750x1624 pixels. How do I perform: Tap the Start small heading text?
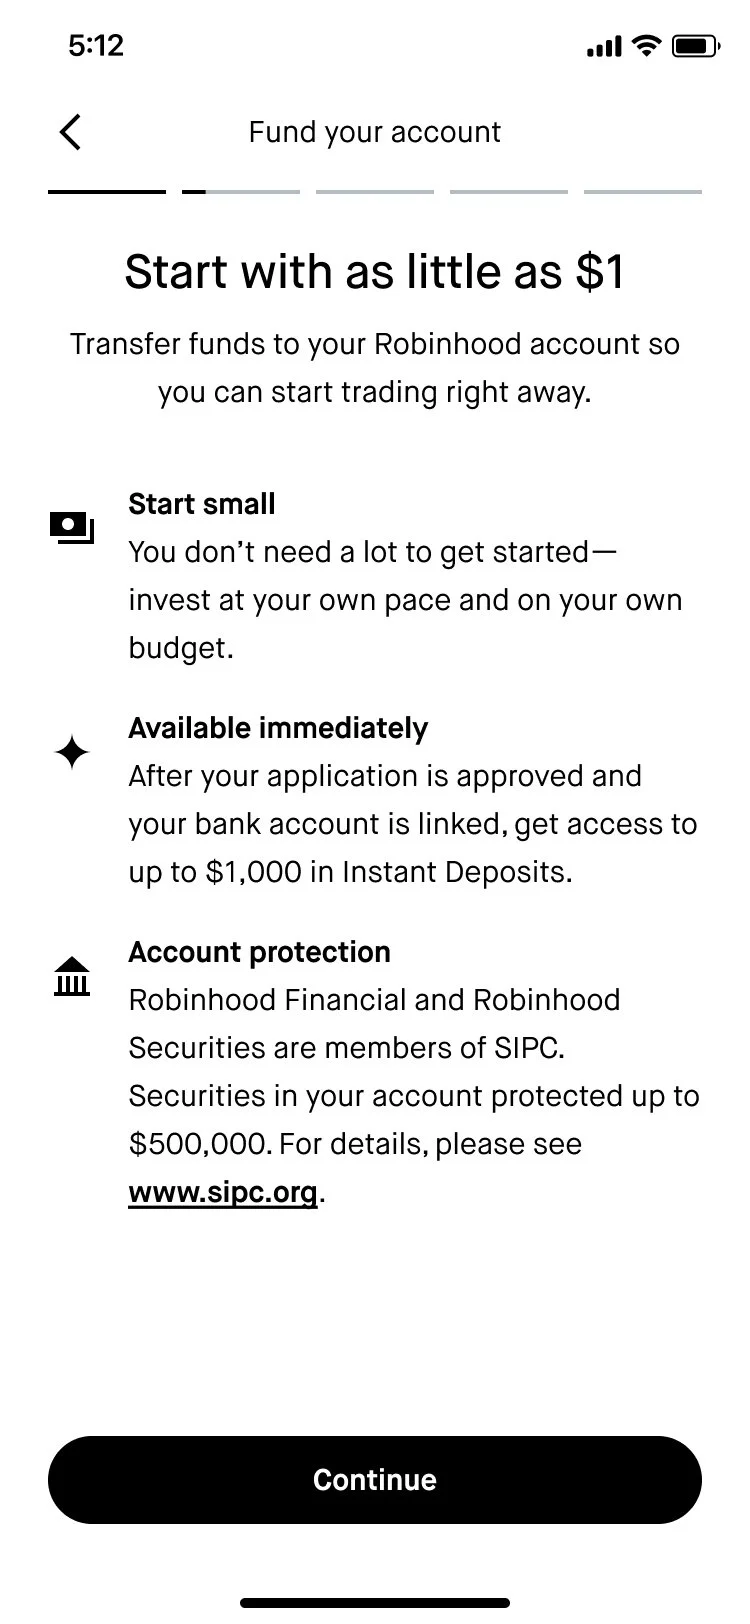pyautogui.click(x=202, y=504)
